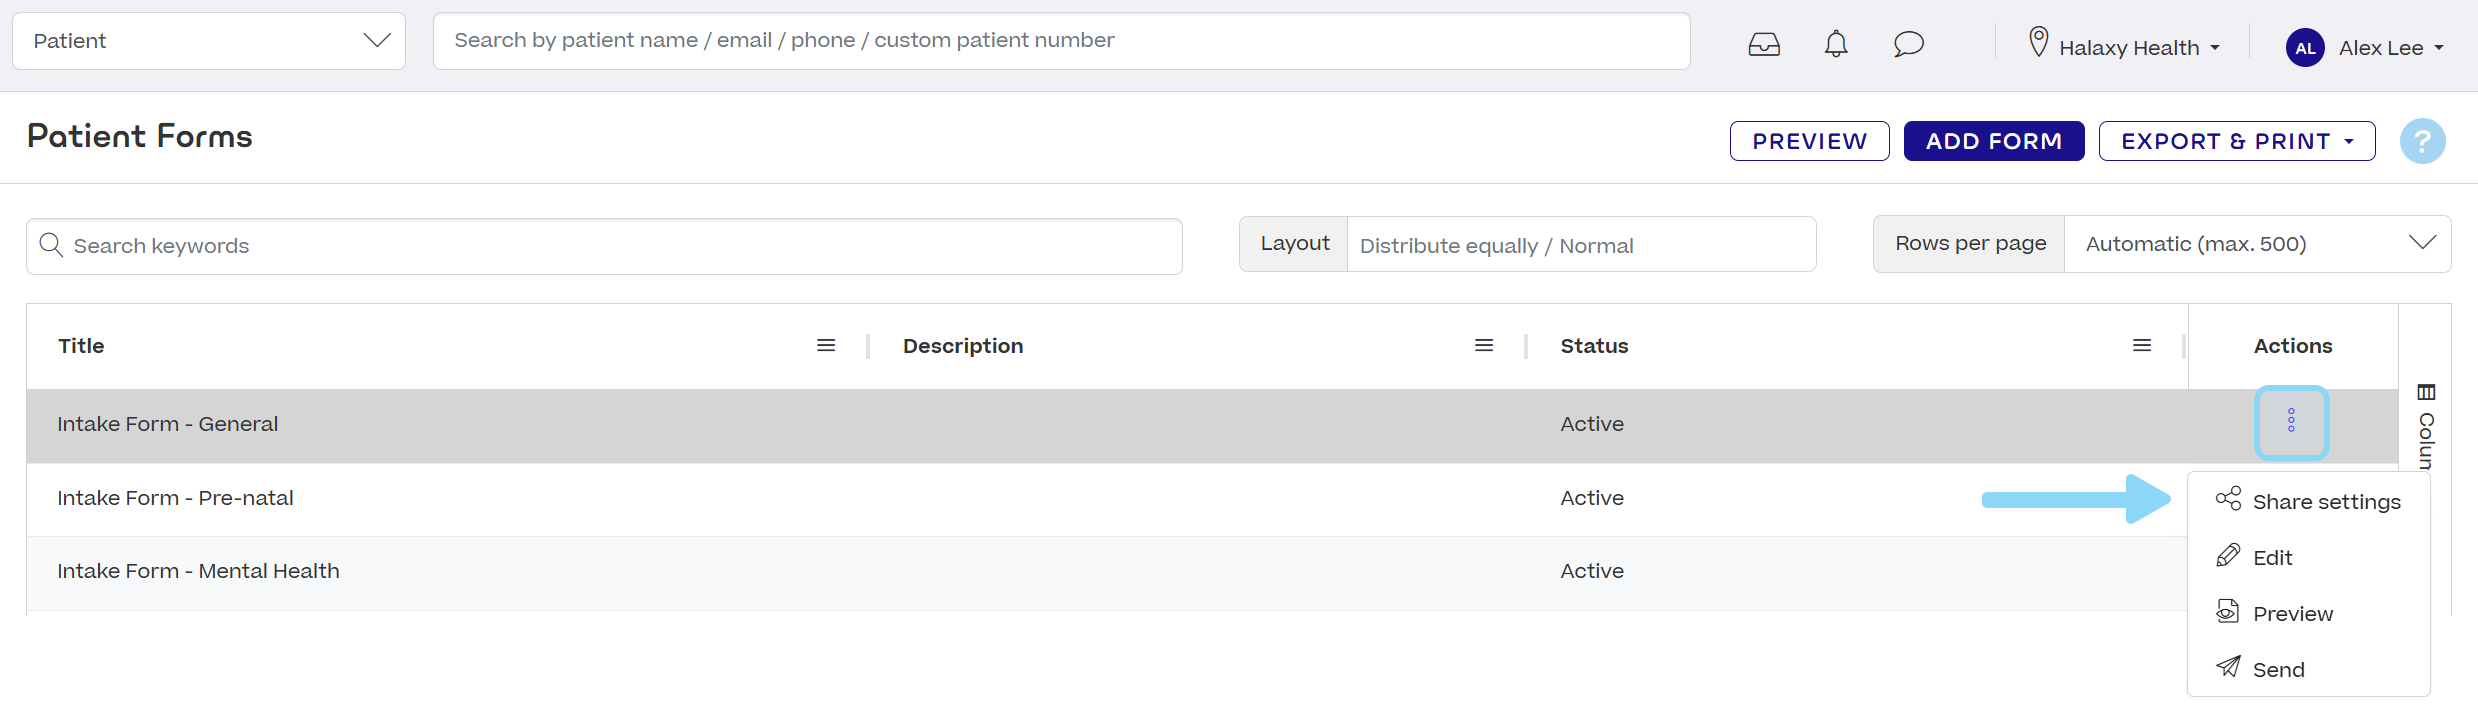Click the blue help question mark icon
The height and width of the screenshot is (708, 2478).
click(x=2422, y=140)
